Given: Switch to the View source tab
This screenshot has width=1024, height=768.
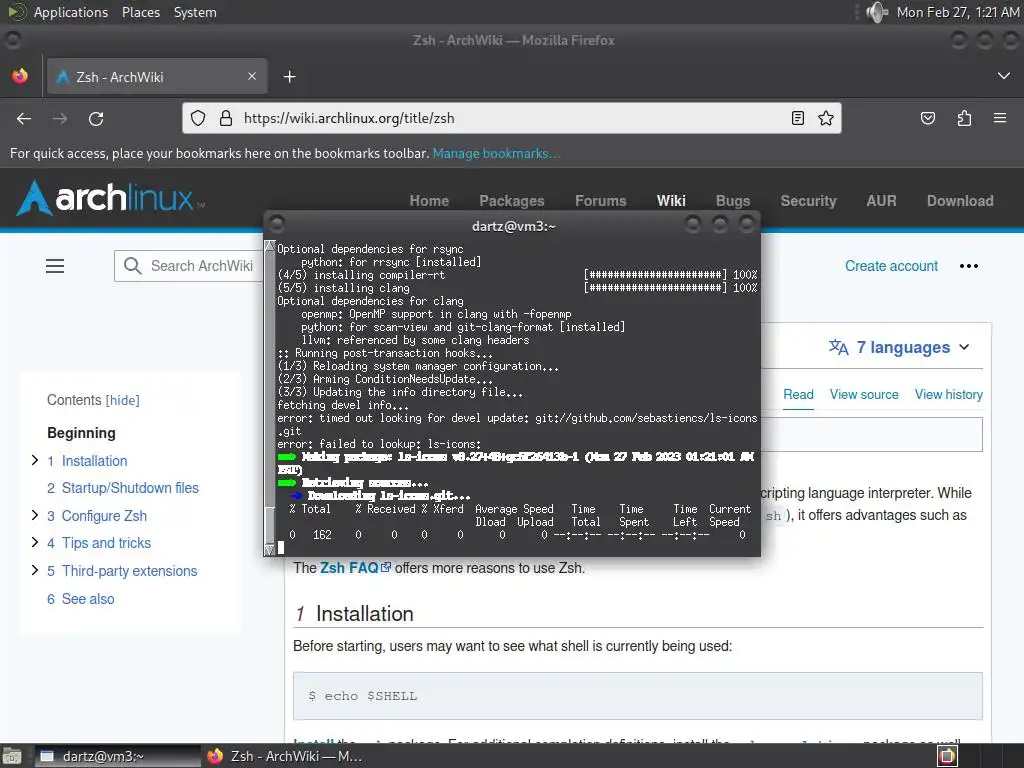Looking at the screenshot, I should (864, 394).
